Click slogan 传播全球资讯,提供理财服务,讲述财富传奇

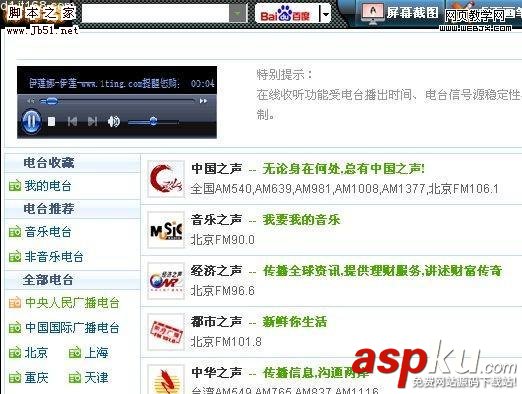[382, 271]
